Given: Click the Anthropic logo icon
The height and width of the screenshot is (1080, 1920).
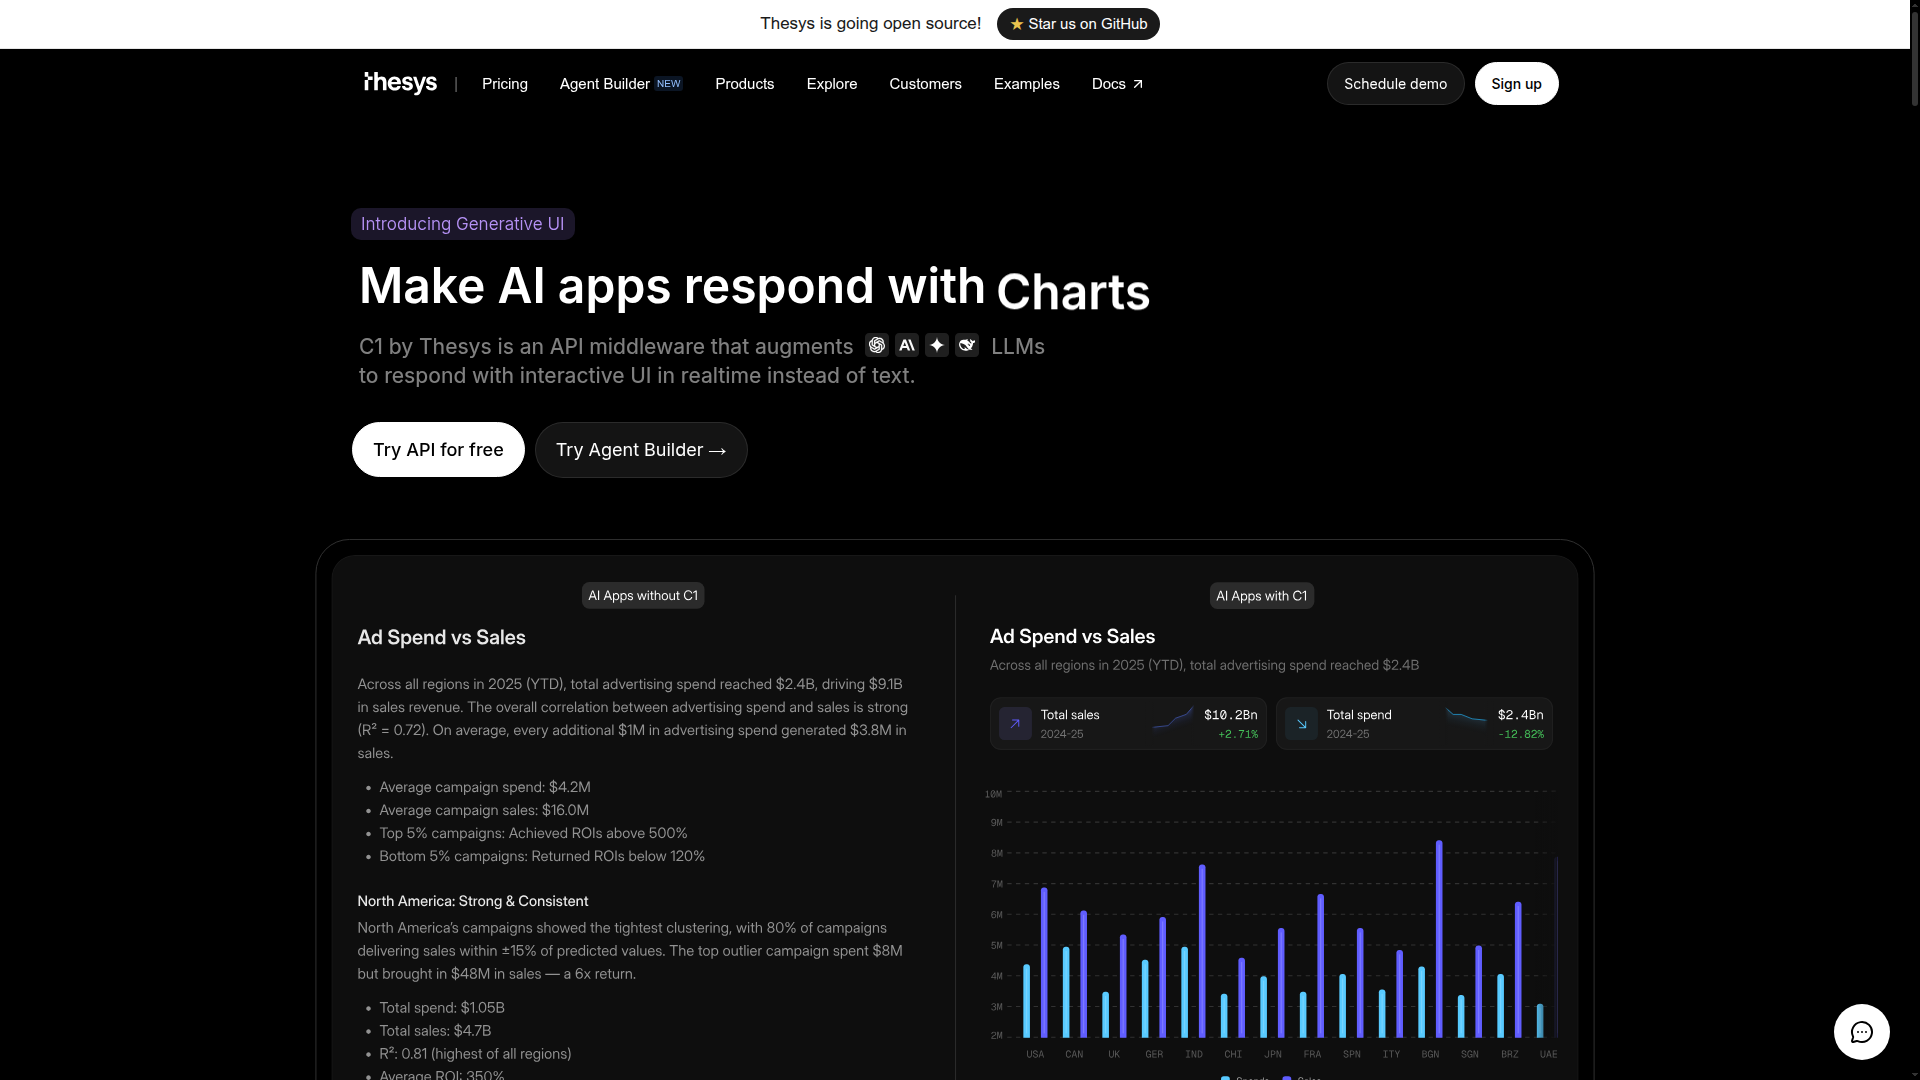Looking at the screenshot, I should [x=907, y=345].
